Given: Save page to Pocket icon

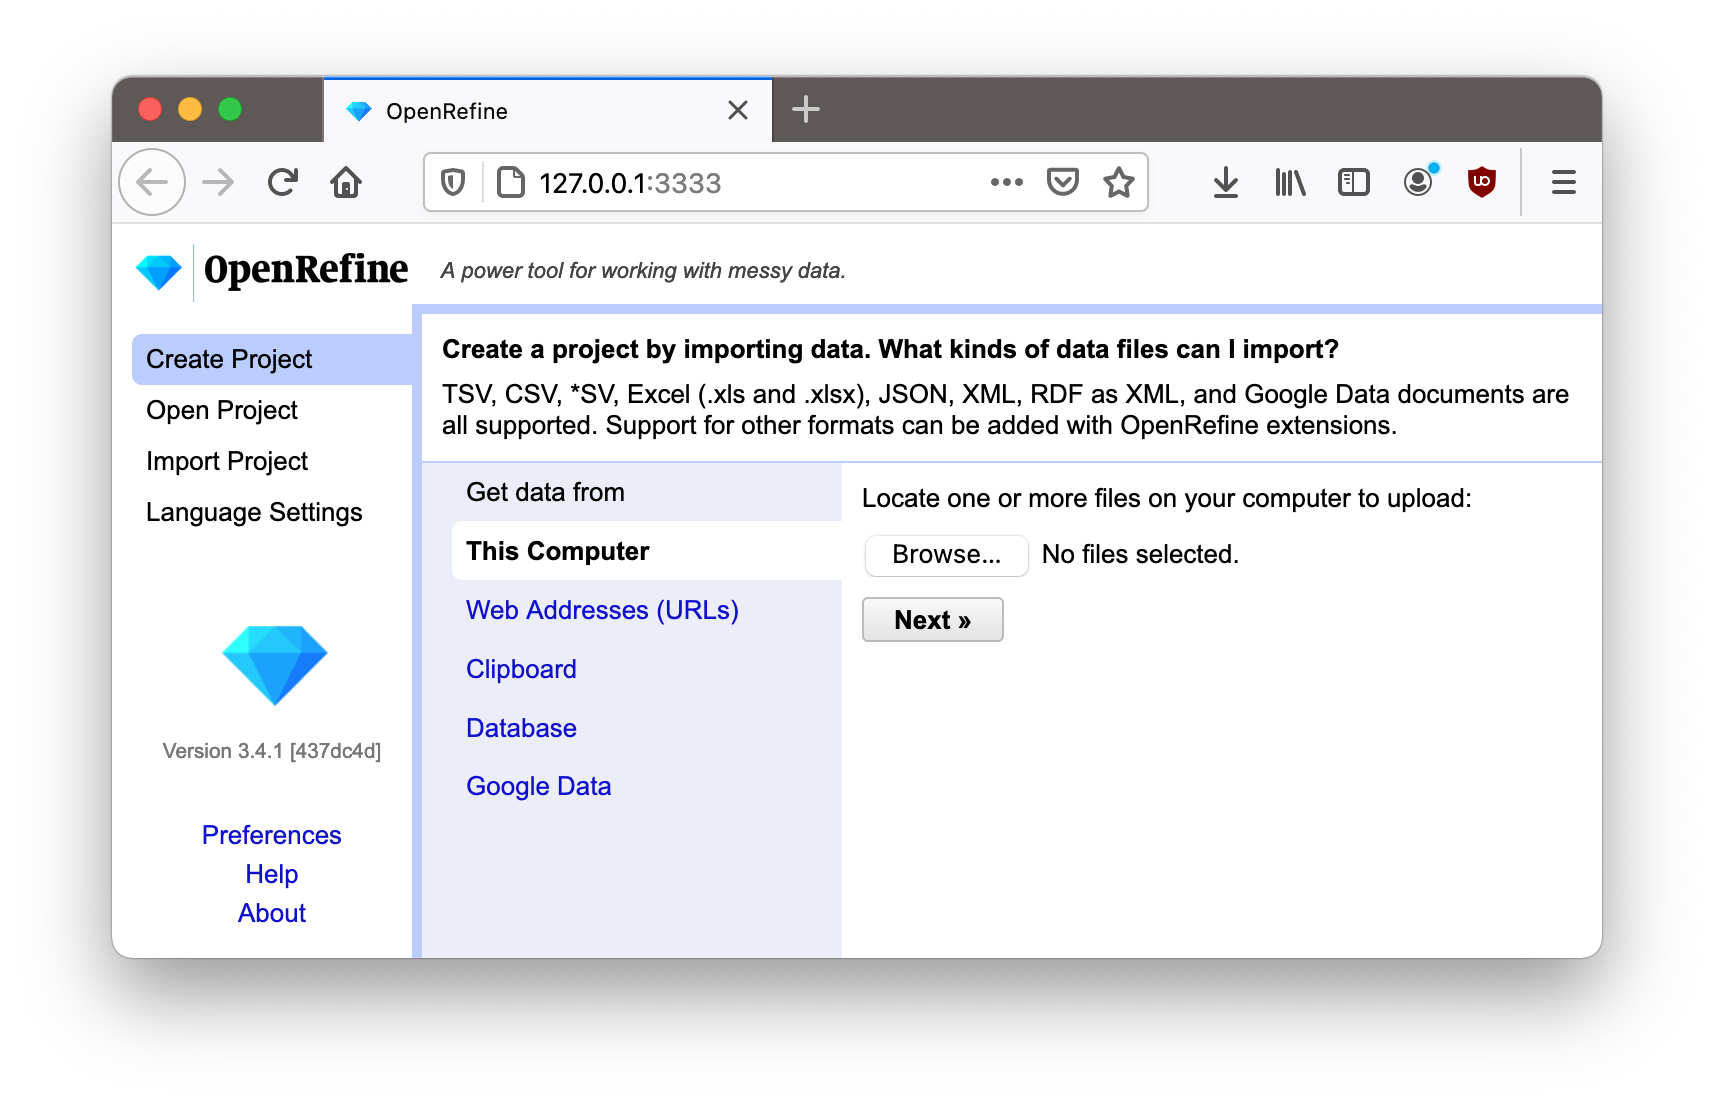Looking at the screenshot, I should (x=1062, y=182).
